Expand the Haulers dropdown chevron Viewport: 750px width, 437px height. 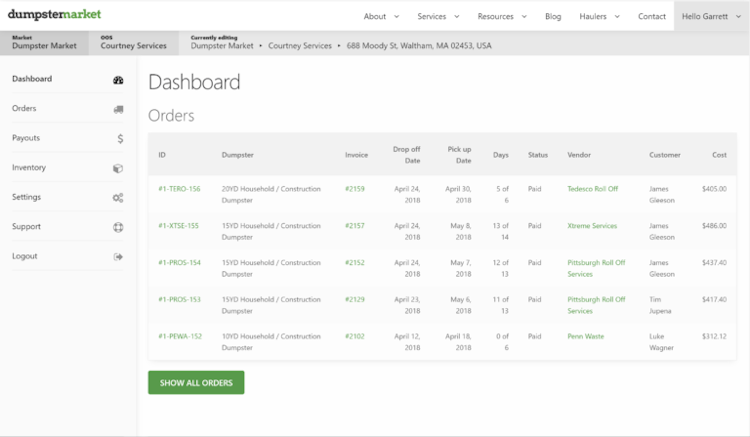(x=617, y=16)
